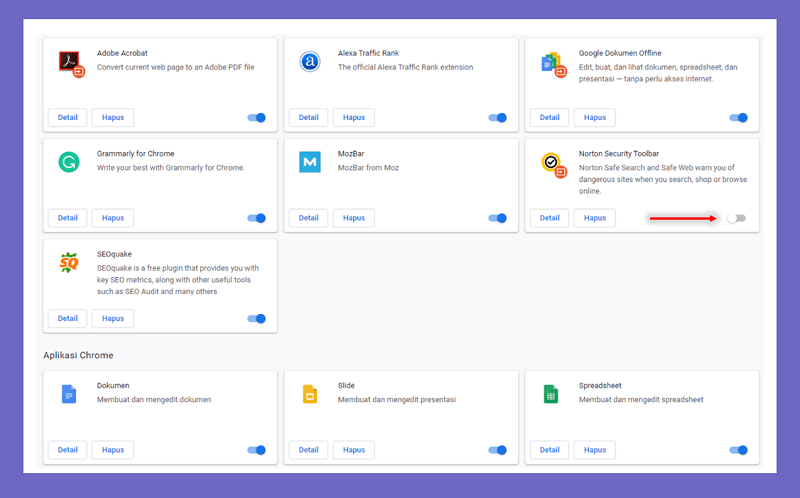
Task: Switch off the Spreadsheet app toggle
Action: tap(738, 450)
